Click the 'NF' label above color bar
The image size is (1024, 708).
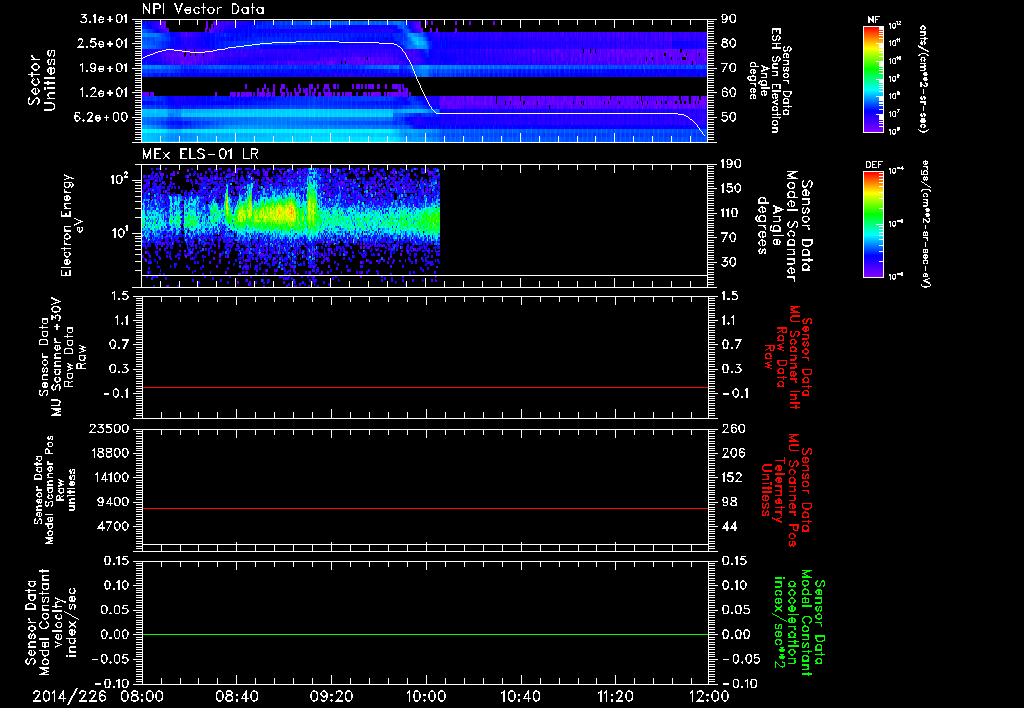873,20
